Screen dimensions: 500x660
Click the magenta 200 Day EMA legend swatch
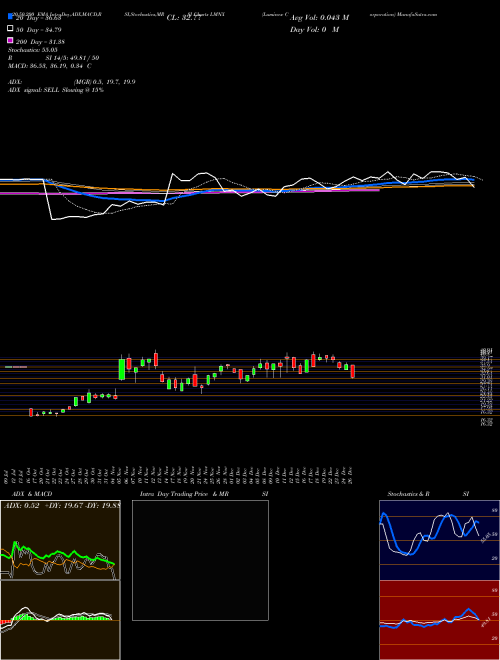coord(10,40)
